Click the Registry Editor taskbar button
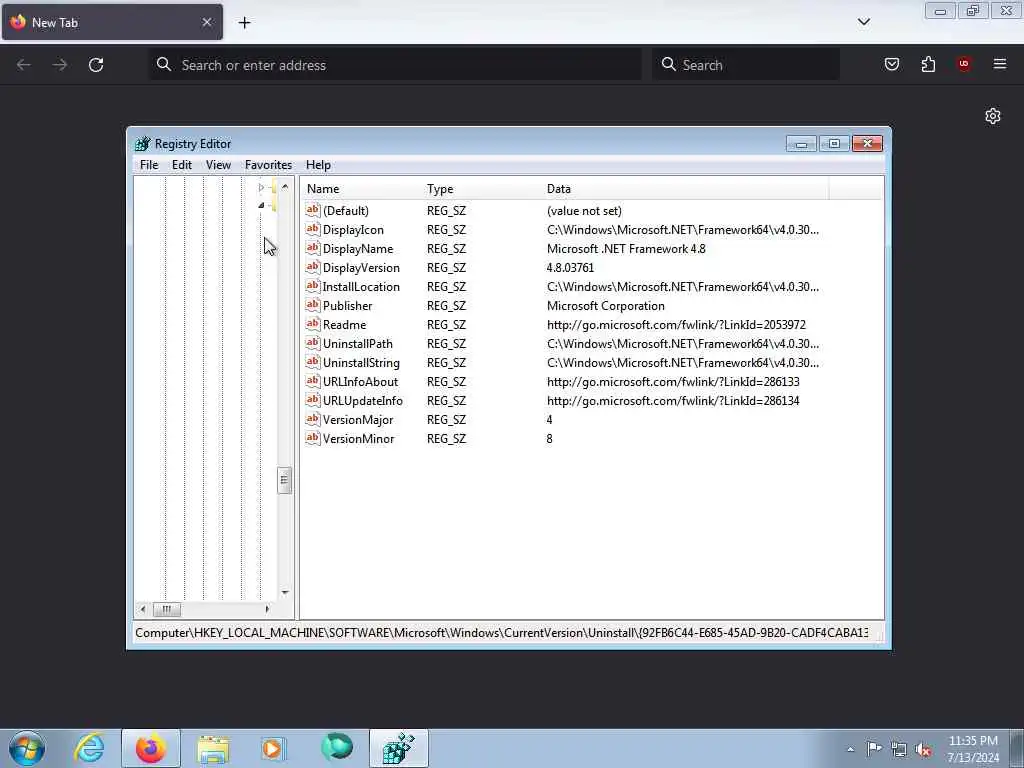 [x=399, y=748]
